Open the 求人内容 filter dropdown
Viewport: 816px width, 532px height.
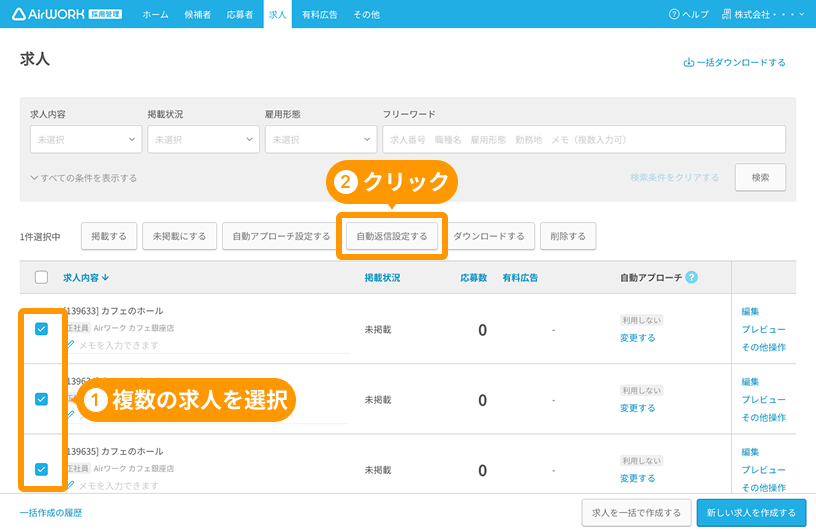coord(86,140)
